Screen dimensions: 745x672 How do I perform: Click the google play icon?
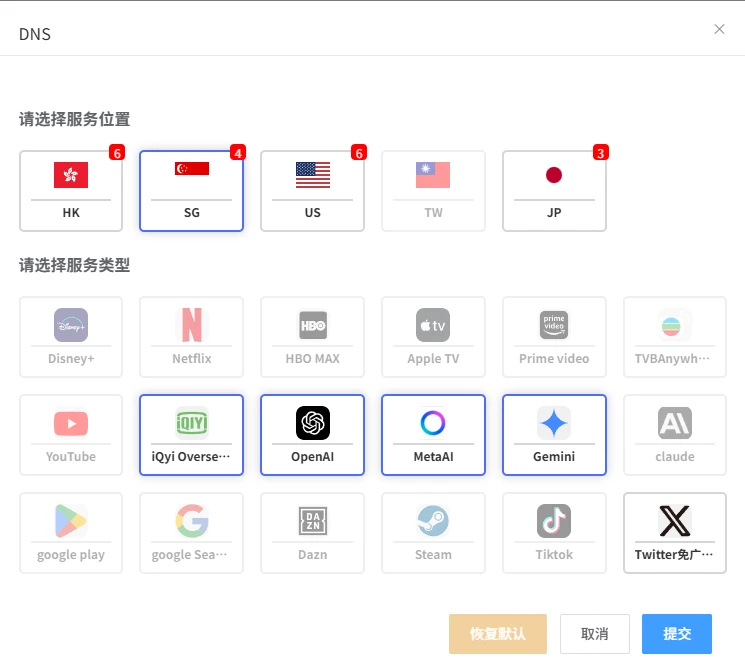(71, 521)
